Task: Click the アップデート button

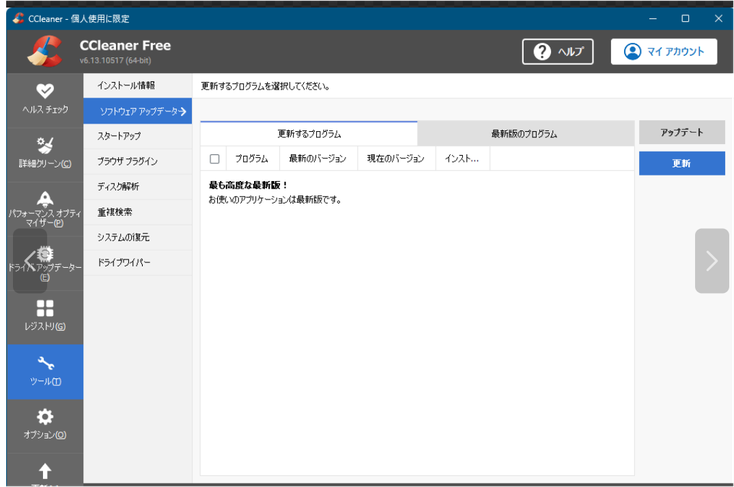Action: pos(682,133)
